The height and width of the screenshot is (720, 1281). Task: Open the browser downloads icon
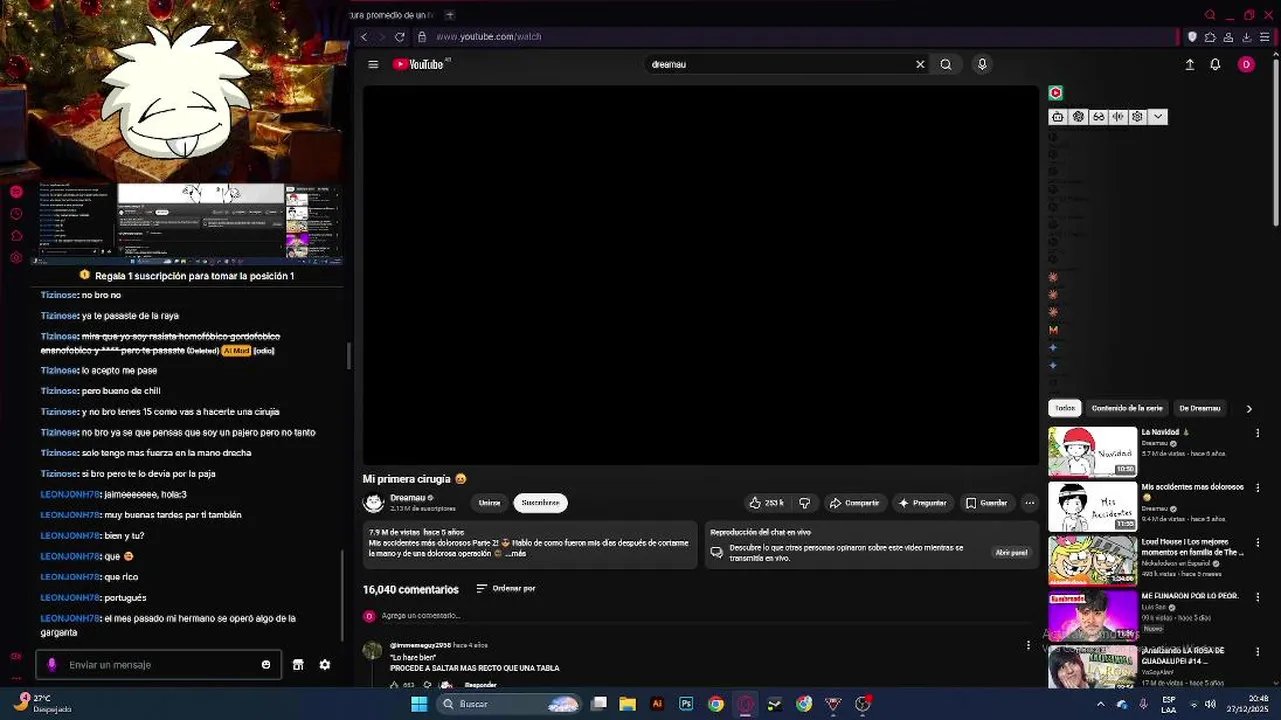tap(1247, 37)
